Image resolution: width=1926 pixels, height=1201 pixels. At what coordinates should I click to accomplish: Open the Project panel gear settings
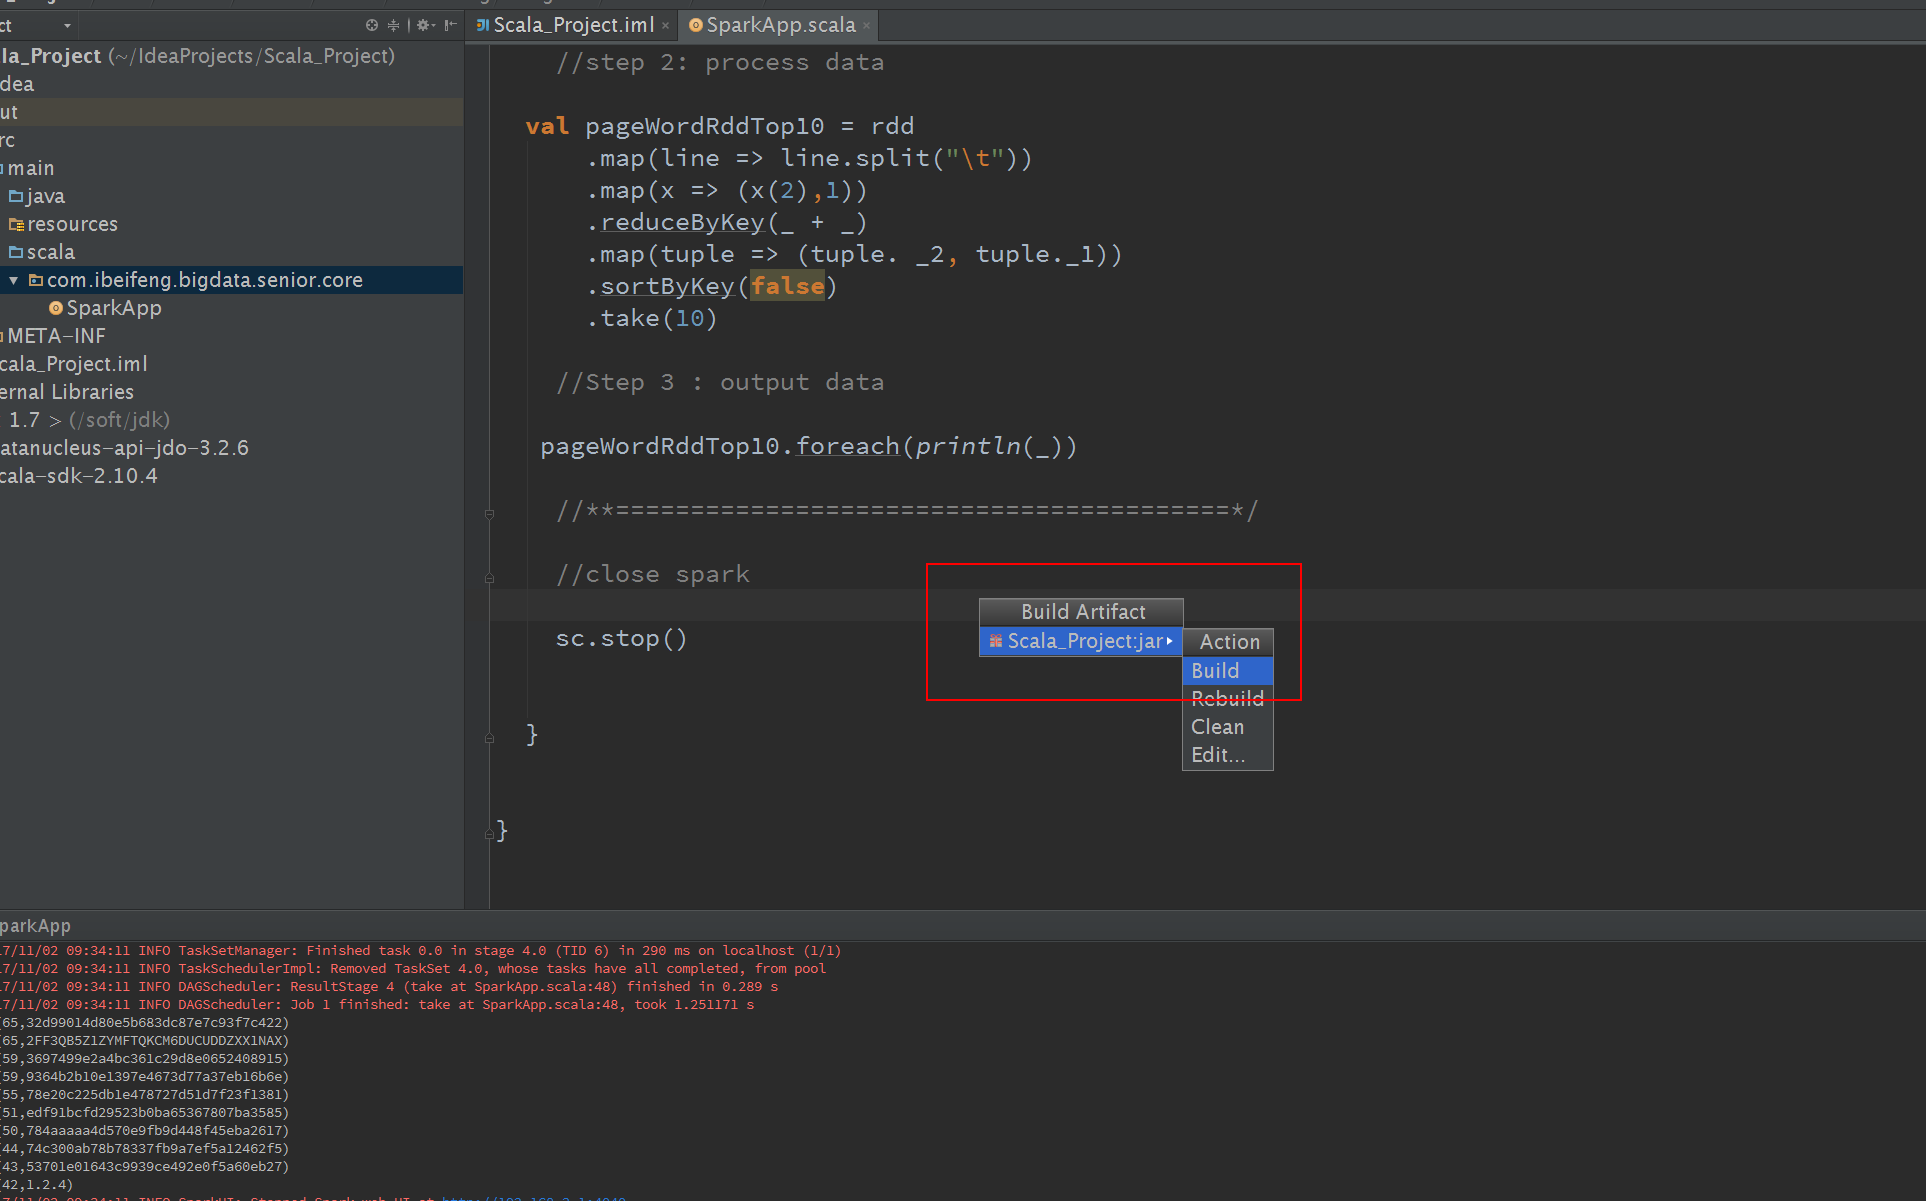(424, 25)
